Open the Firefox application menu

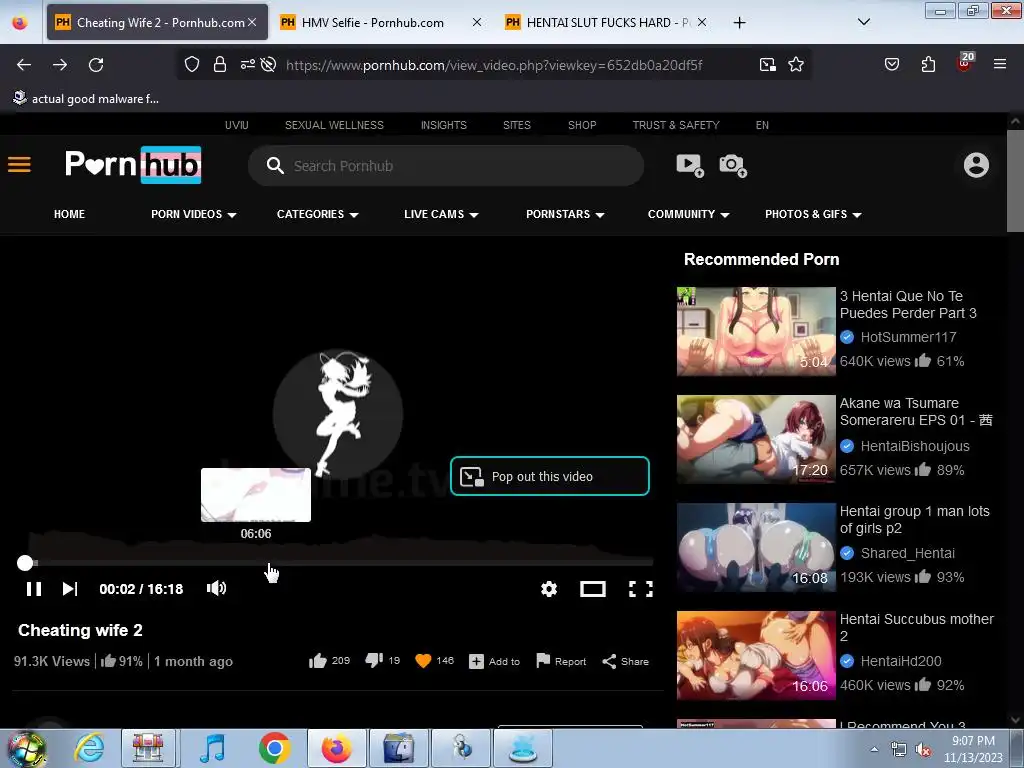(1000, 64)
